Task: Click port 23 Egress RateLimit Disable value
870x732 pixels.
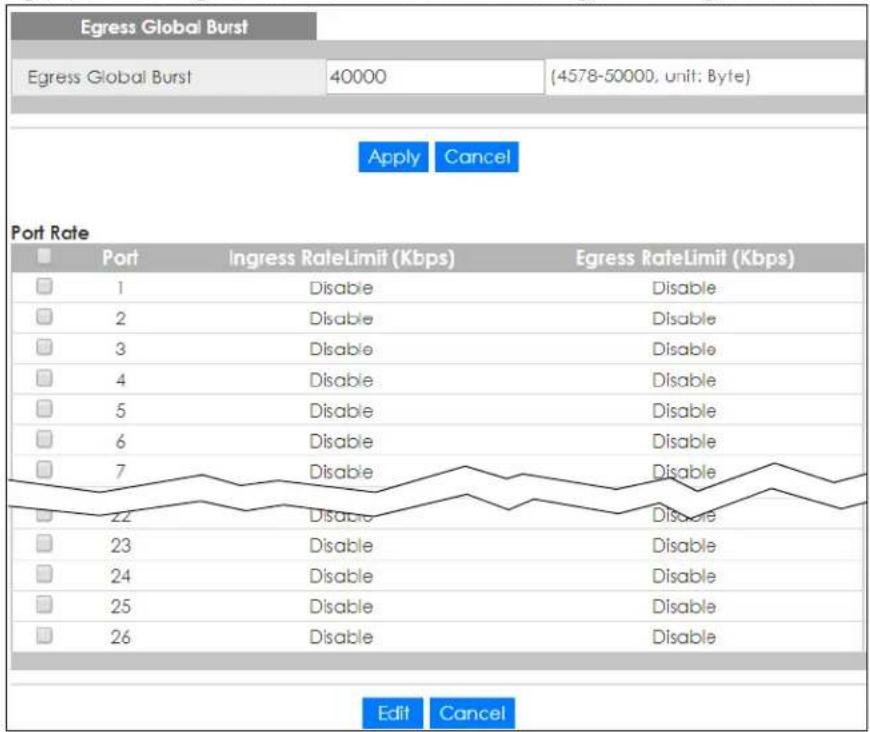Action: tap(684, 546)
